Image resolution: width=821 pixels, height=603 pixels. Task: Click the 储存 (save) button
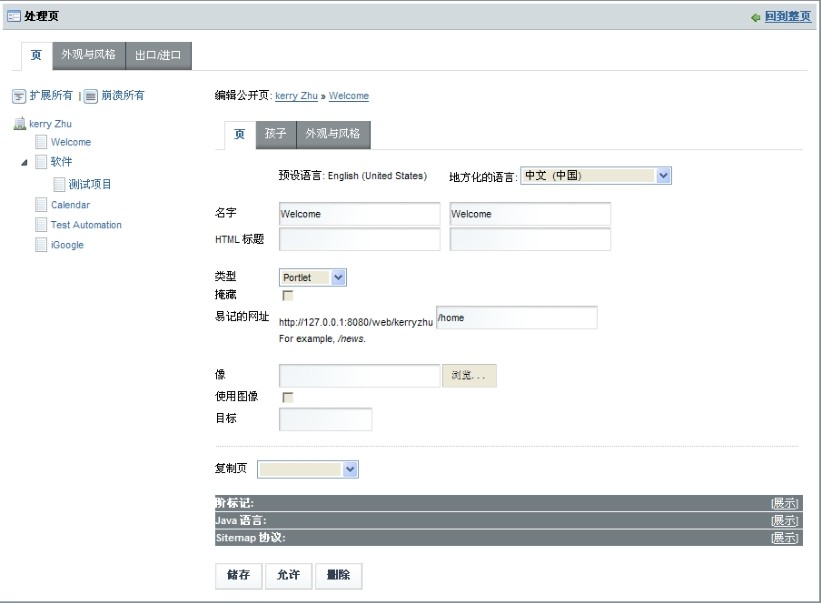pos(238,575)
